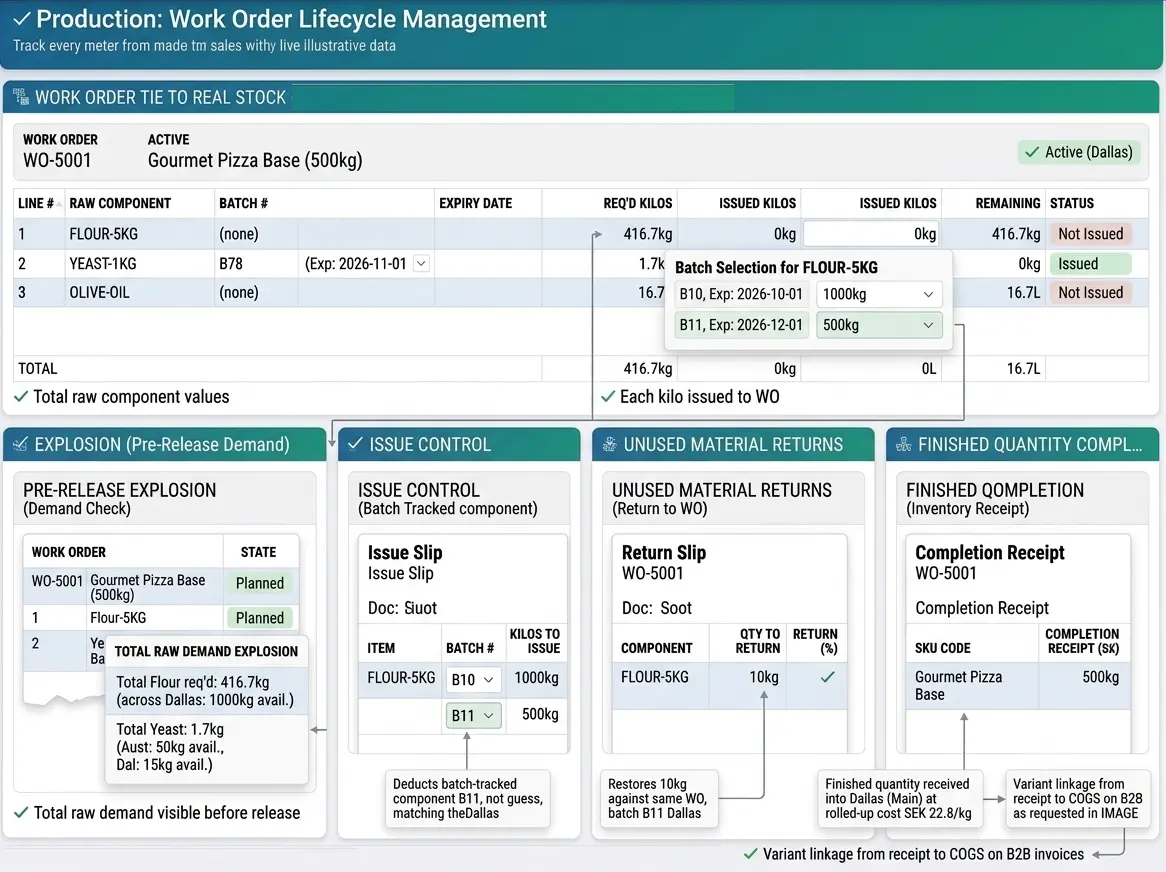Click the Finished quantity received into Dallas note
Screen dimensions: 1166x872
point(899,799)
